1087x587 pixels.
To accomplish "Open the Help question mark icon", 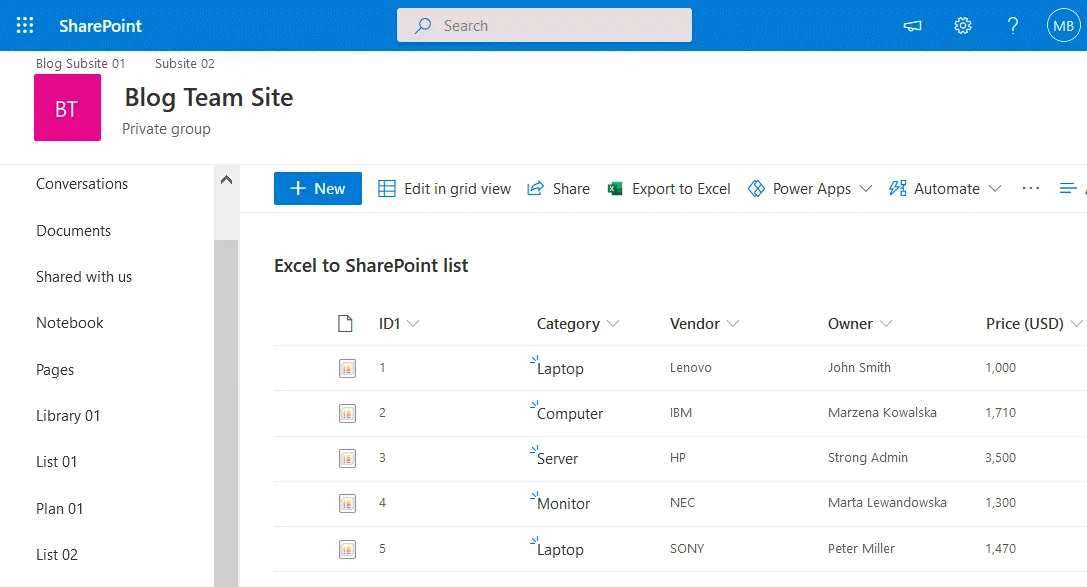I will click(1012, 26).
